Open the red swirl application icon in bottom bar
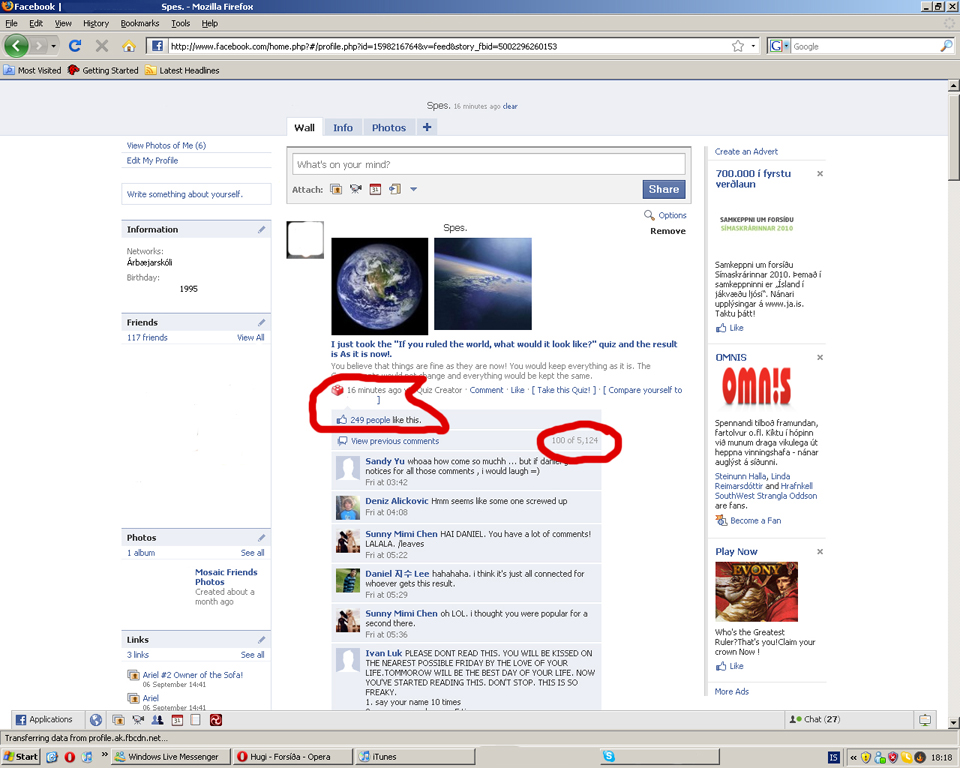Viewport: 960px width, 768px height. click(x=216, y=720)
